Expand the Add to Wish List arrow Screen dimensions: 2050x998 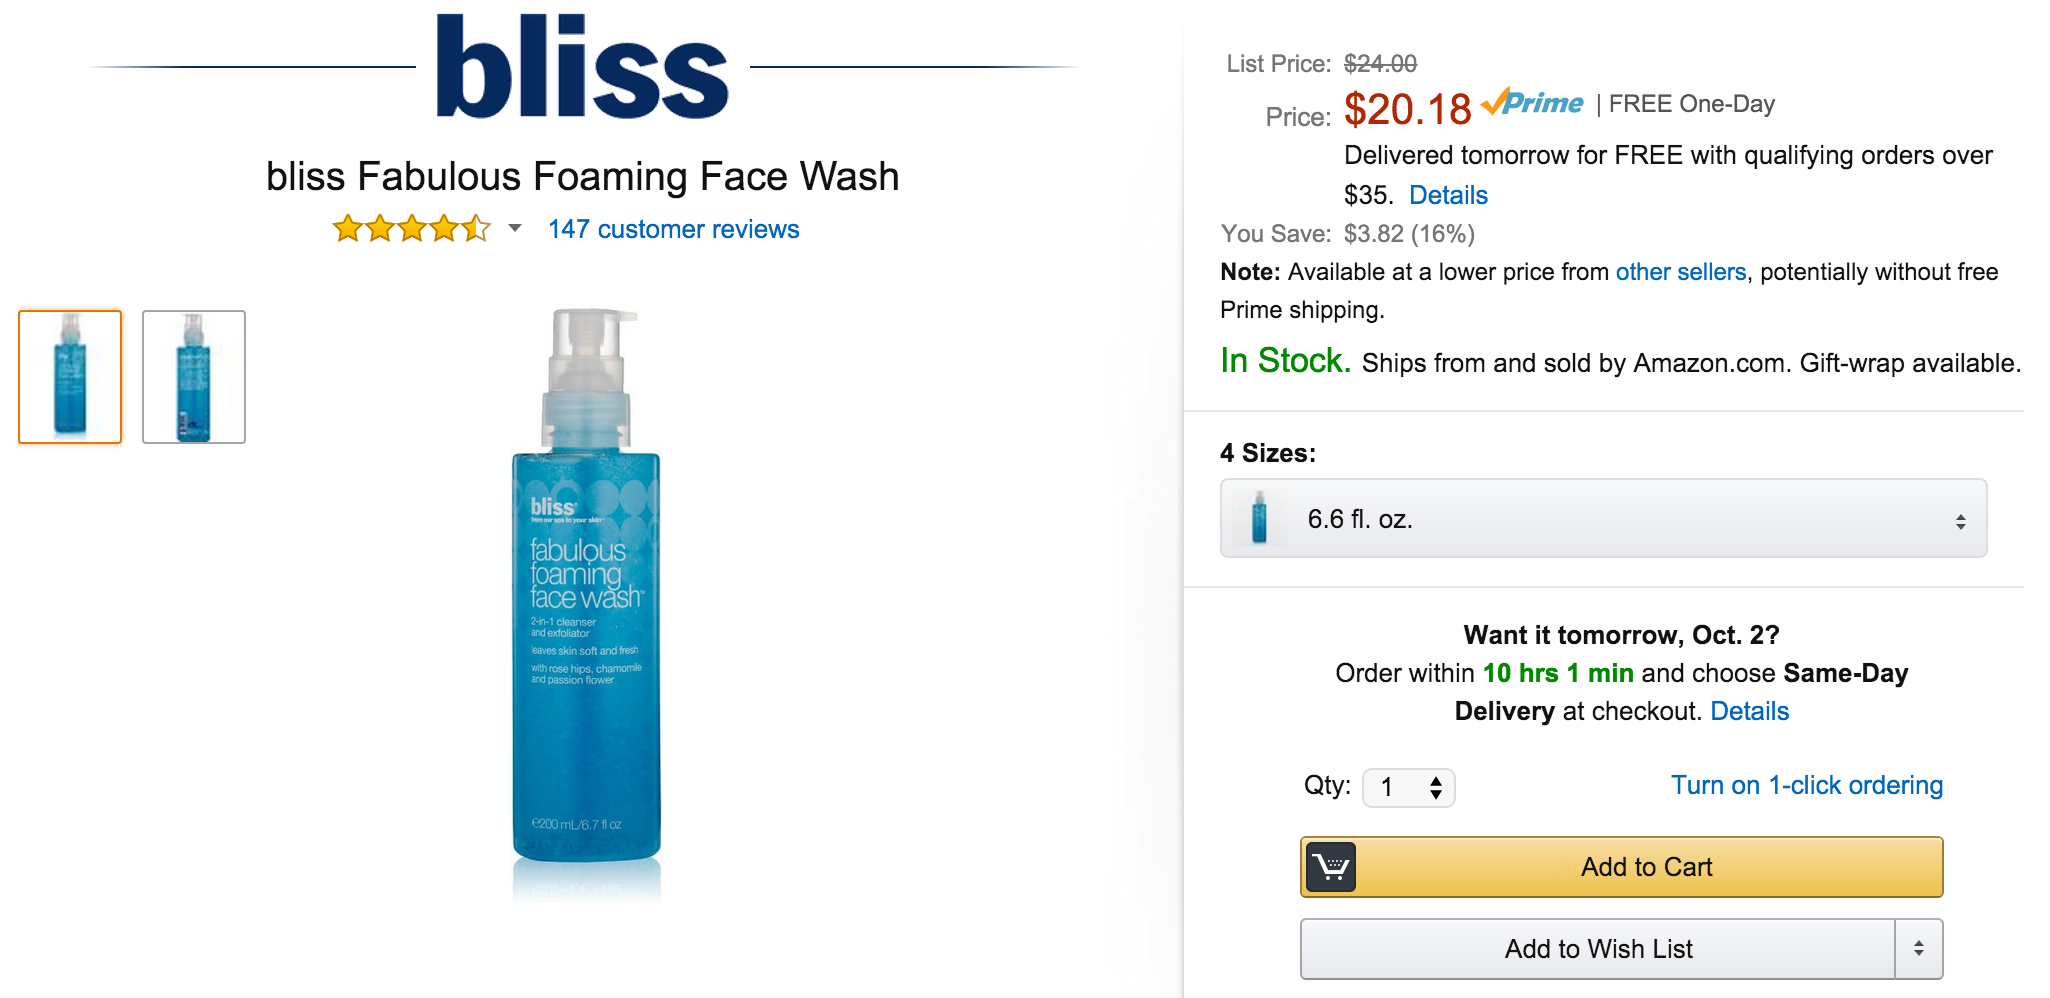click(1918, 948)
